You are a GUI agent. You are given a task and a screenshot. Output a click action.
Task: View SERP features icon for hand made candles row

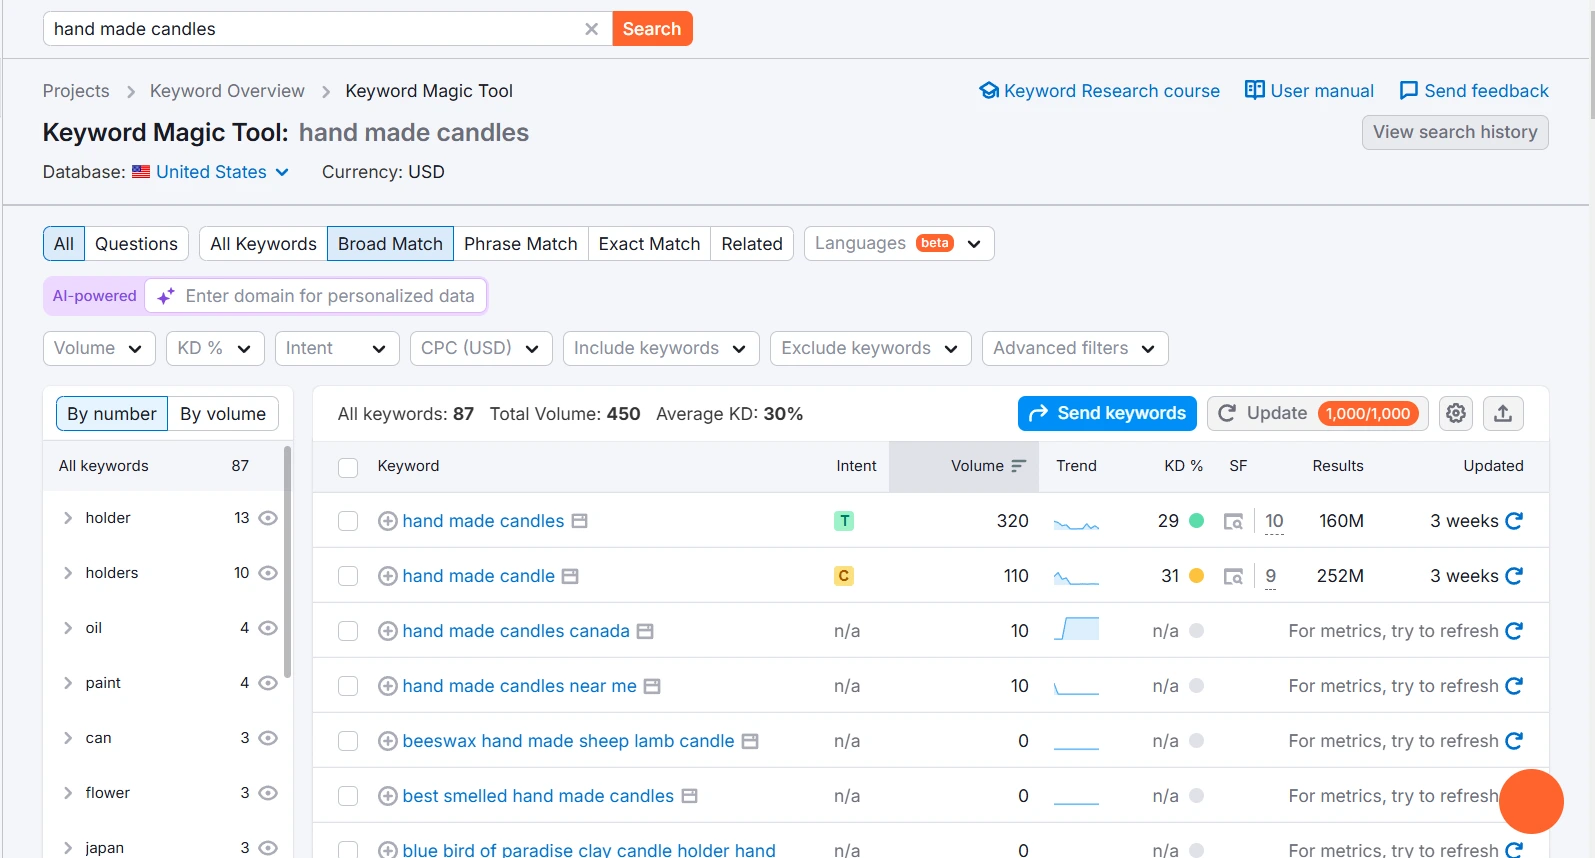click(1234, 521)
